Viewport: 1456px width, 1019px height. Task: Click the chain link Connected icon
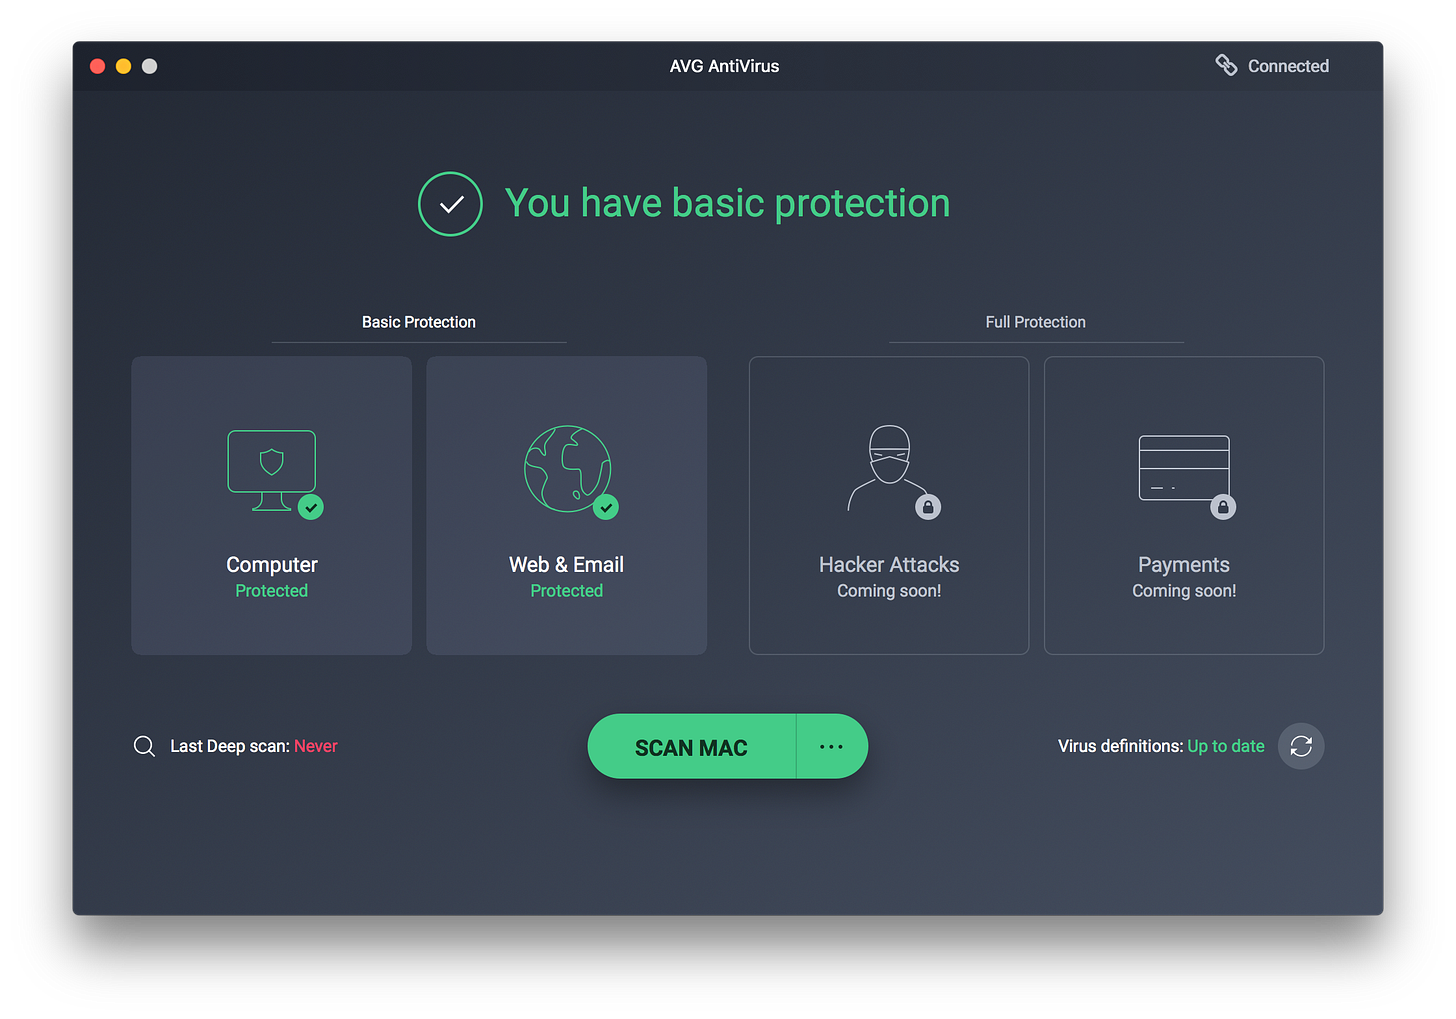[x=1226, y=65]
